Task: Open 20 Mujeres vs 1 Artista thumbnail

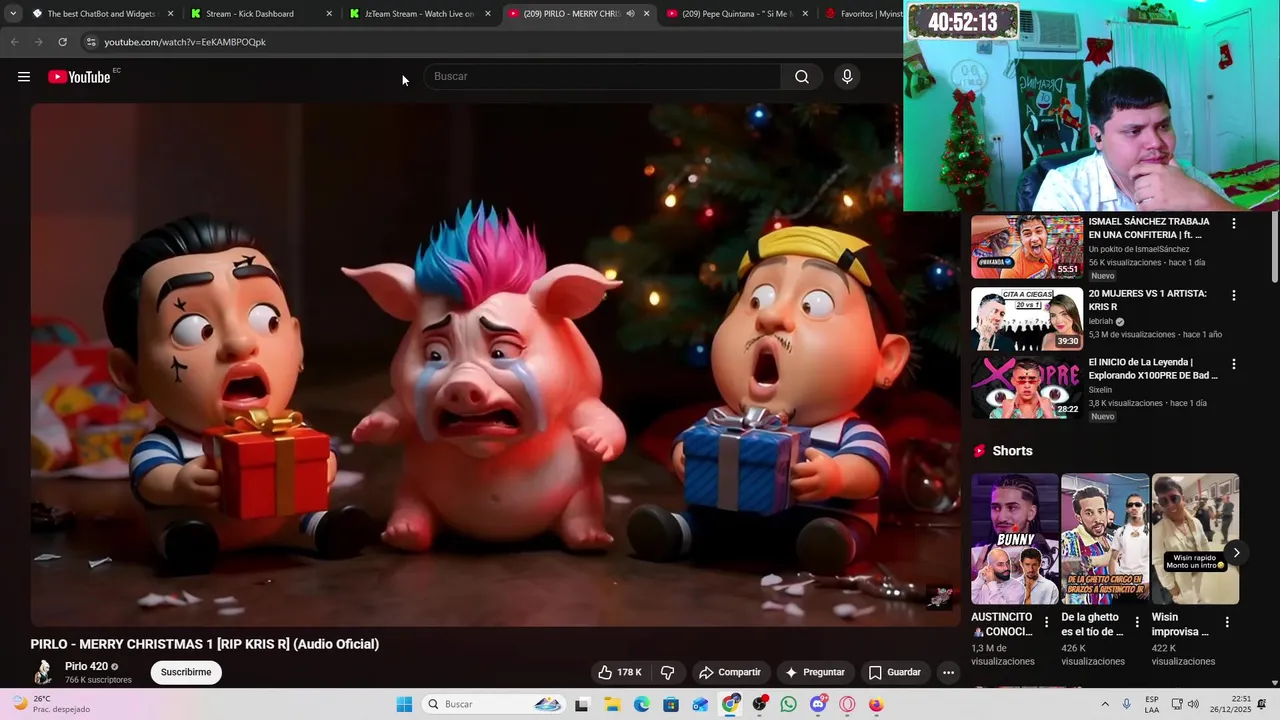Action: pos(1027,318)
